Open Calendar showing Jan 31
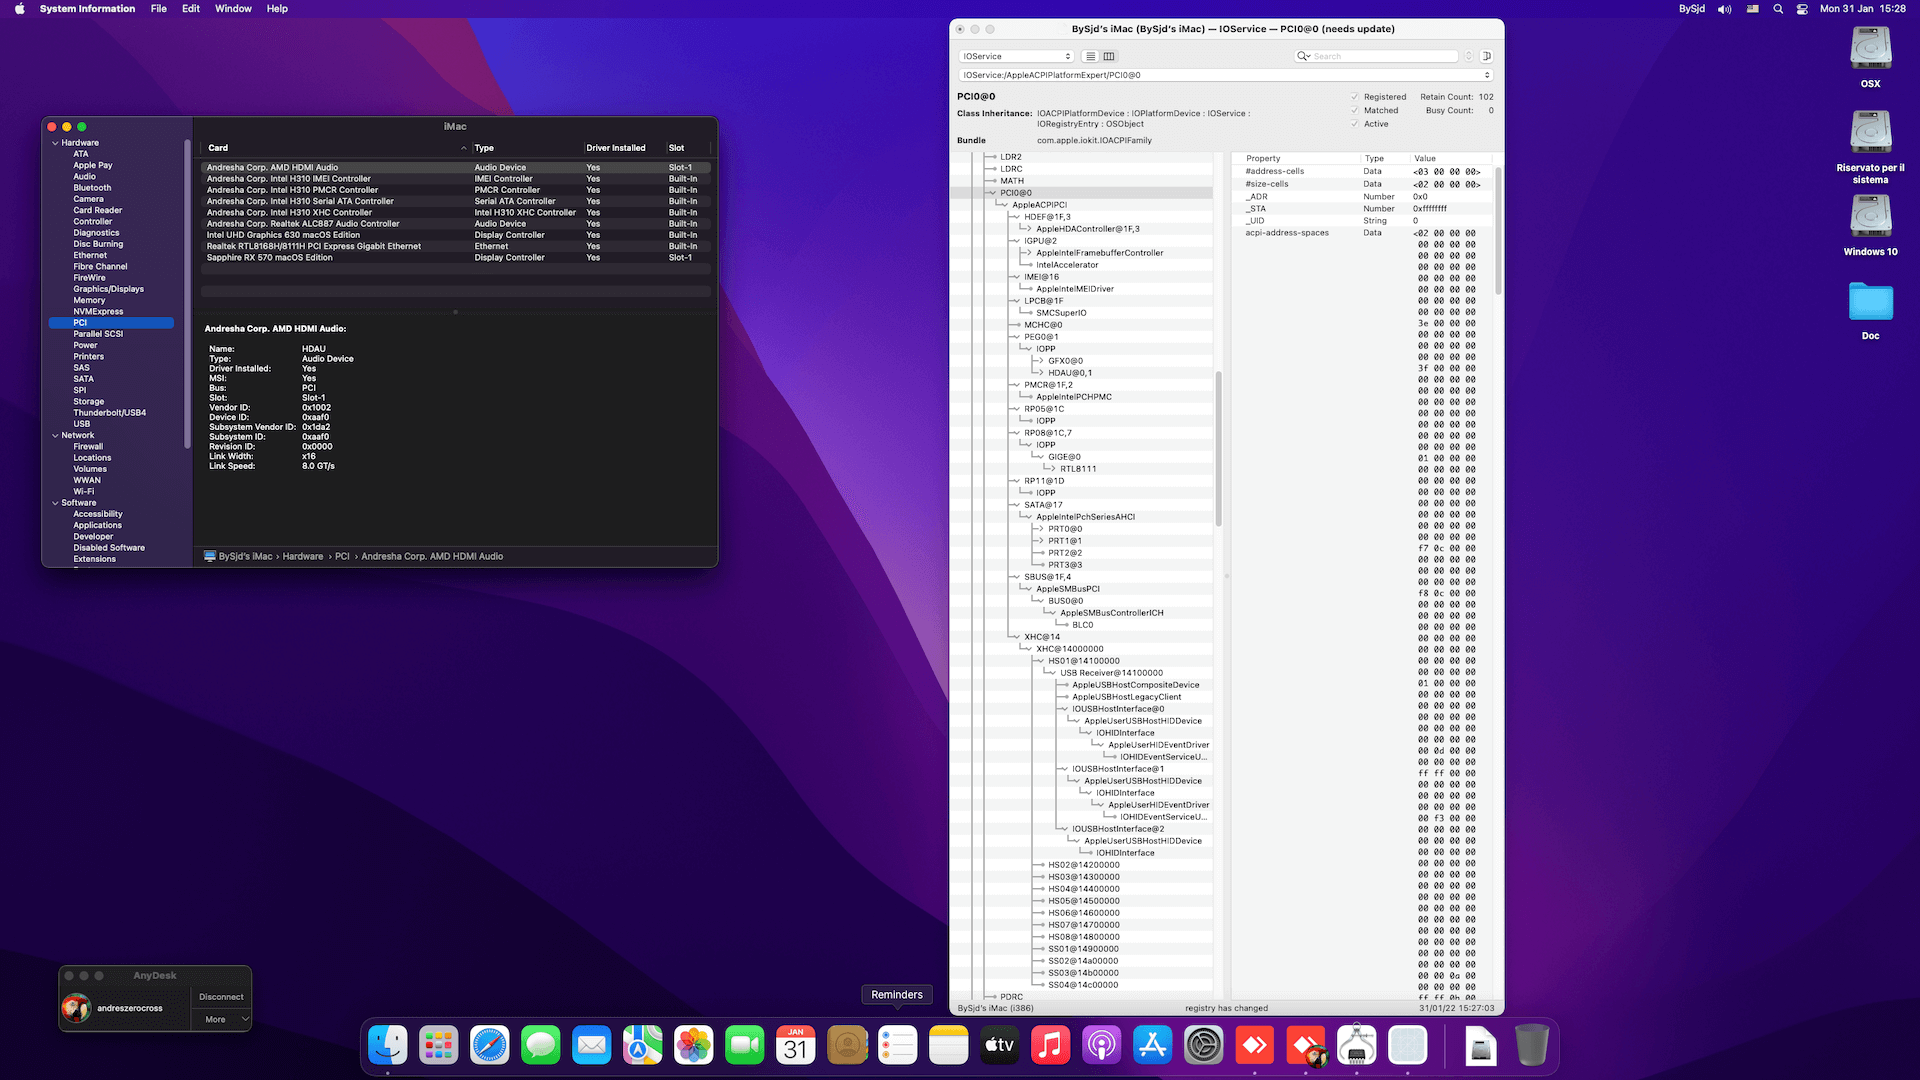Screen dimensions: 1920x1080 796,1046
